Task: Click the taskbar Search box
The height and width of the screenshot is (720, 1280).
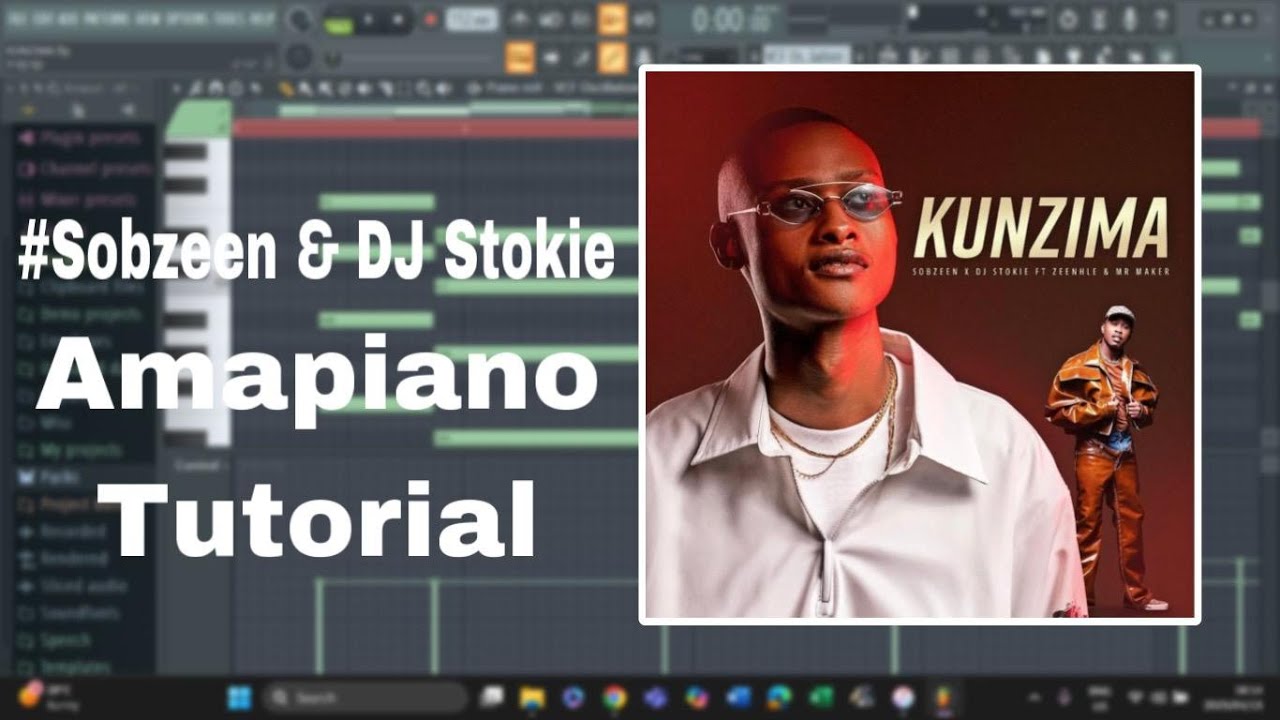Action: tap(366, 697)
